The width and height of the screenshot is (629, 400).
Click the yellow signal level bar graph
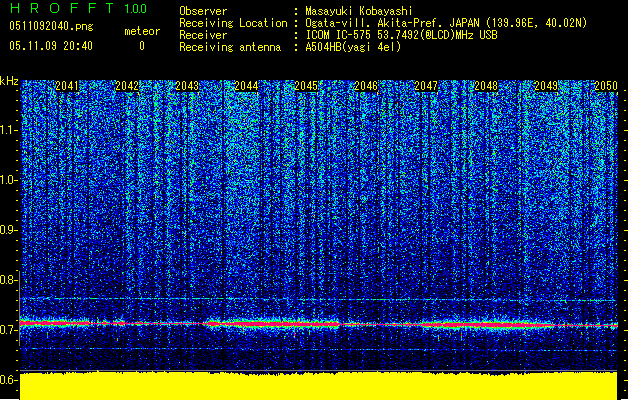tap(319, 386)
